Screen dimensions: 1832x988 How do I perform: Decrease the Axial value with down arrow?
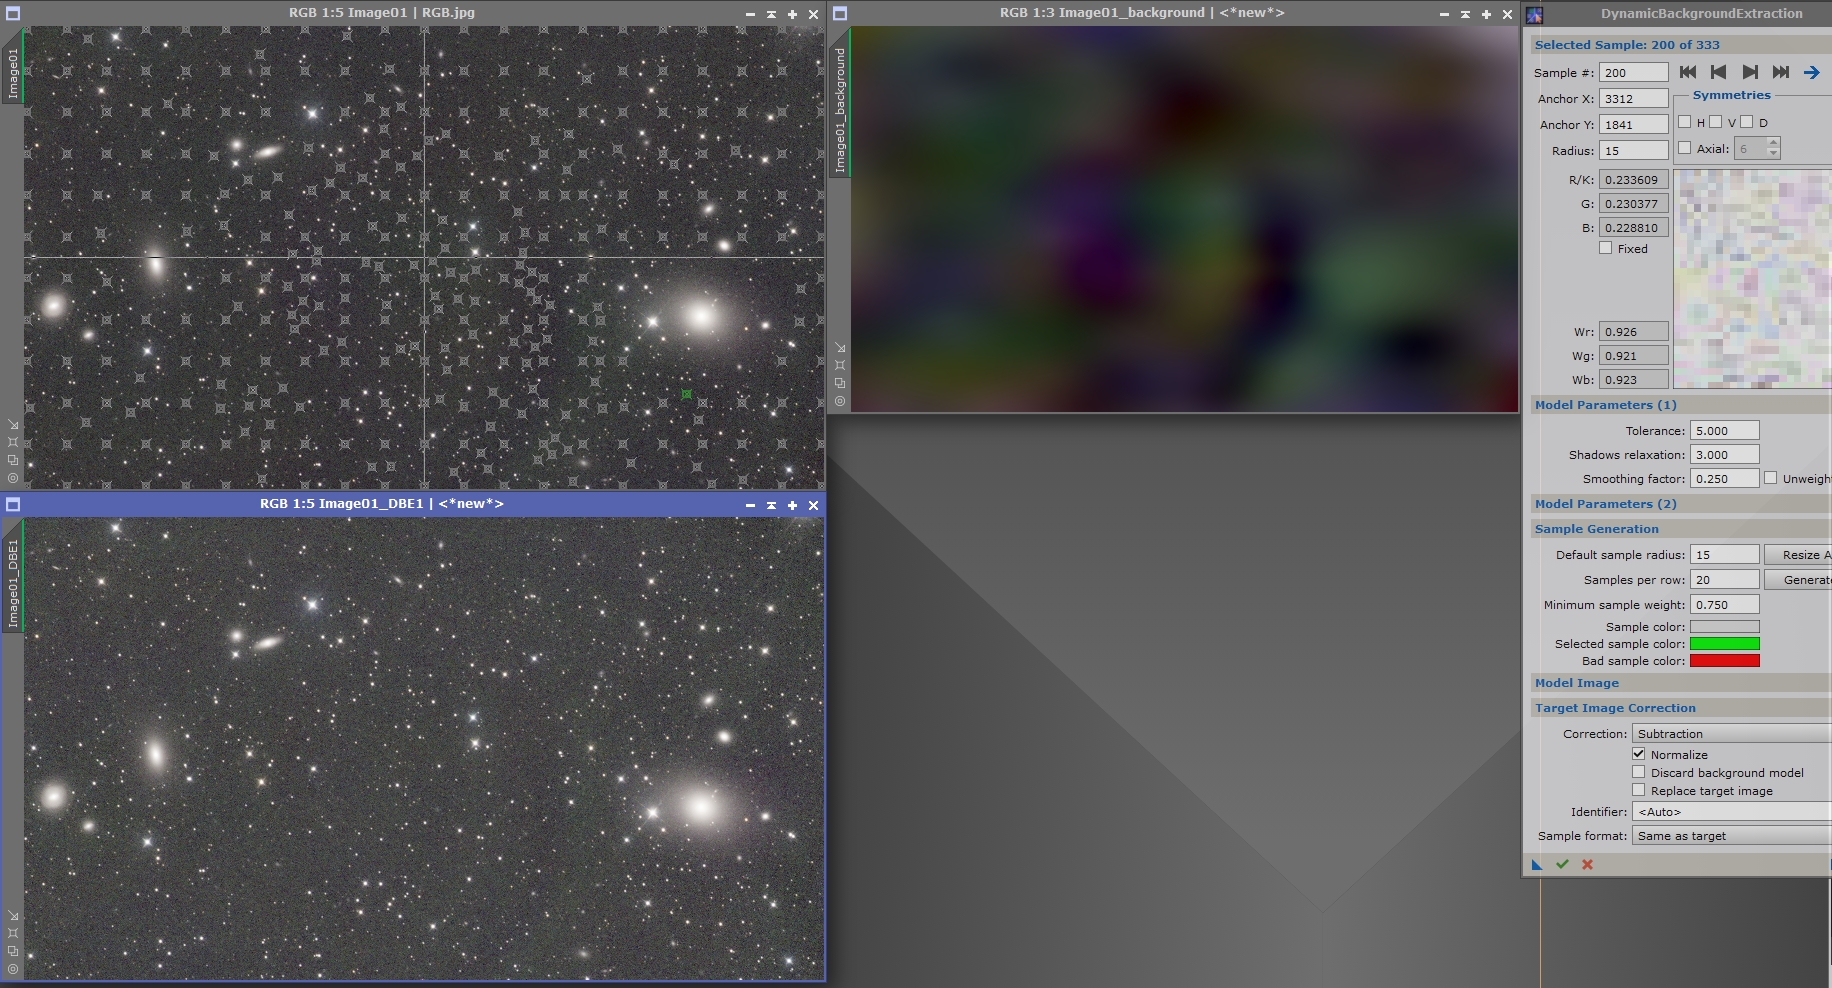tap(1774, 154)
